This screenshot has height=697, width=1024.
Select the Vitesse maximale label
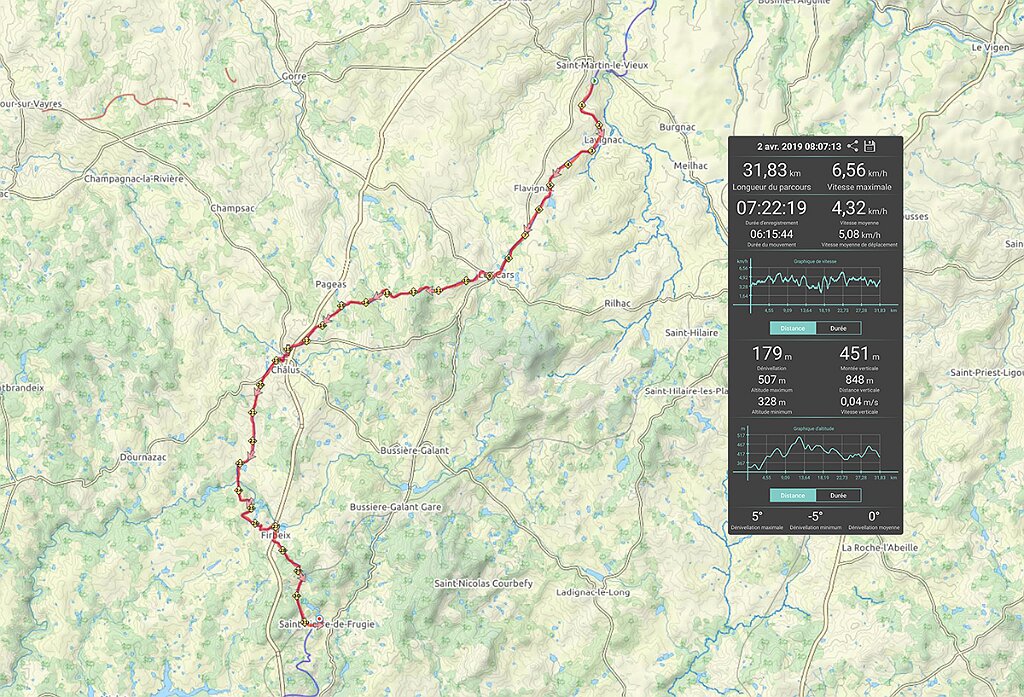coord(859,187)
